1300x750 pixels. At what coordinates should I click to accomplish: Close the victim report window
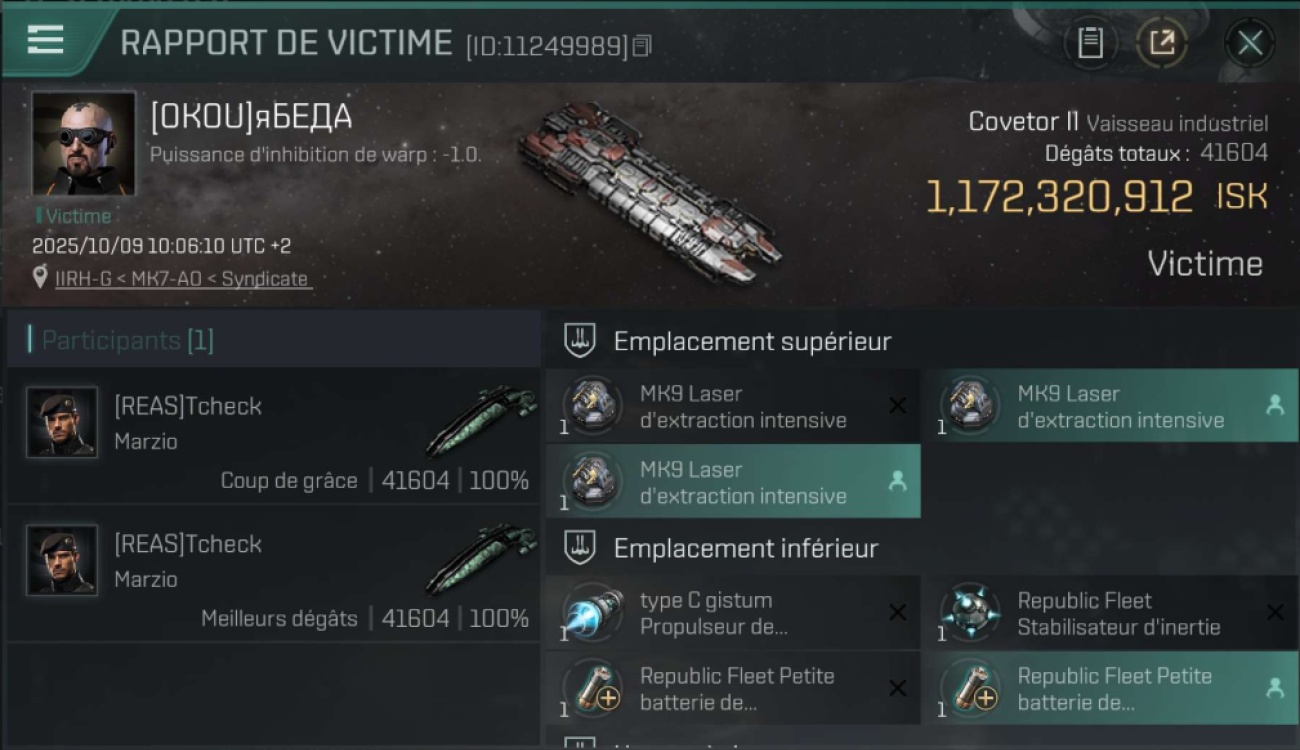[x=1249, y=42]
